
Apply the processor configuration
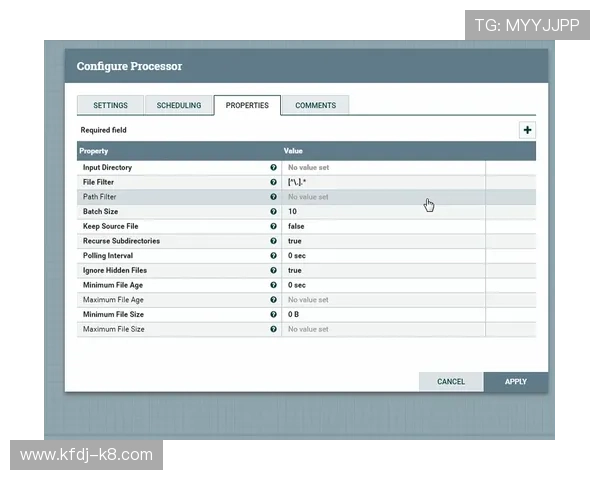(516, 382)
